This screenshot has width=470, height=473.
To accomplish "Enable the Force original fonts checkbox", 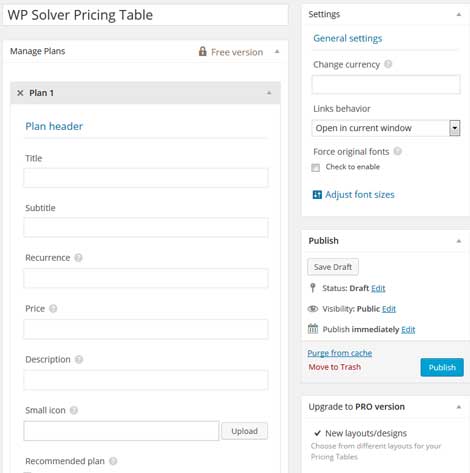I will tap(315, 167).
